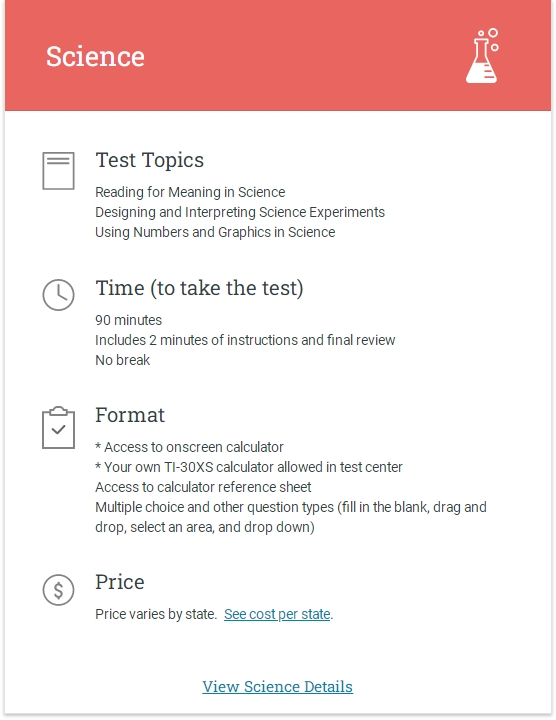This screenshot has width=556, height=720.
Task: Open the See cost per state link
Action: coord(277,614)
